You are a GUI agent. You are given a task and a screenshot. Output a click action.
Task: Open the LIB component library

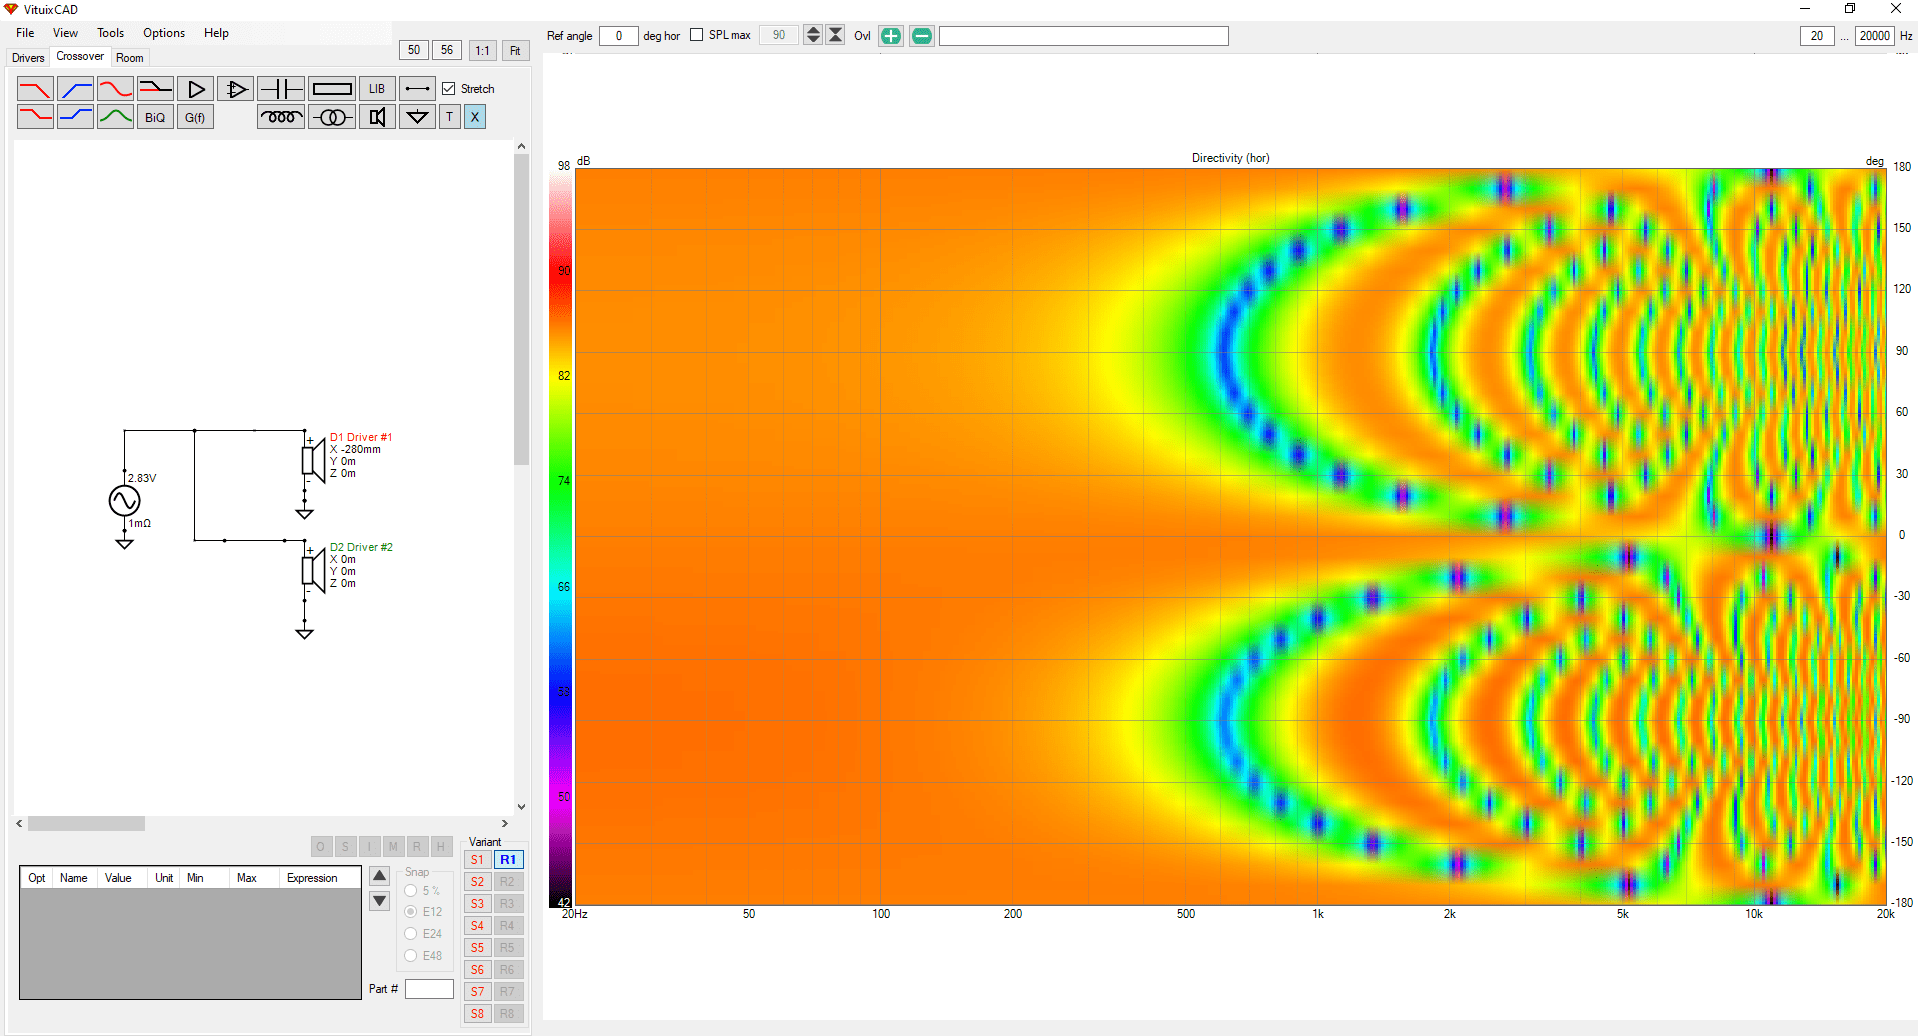[x=377, y=89]
